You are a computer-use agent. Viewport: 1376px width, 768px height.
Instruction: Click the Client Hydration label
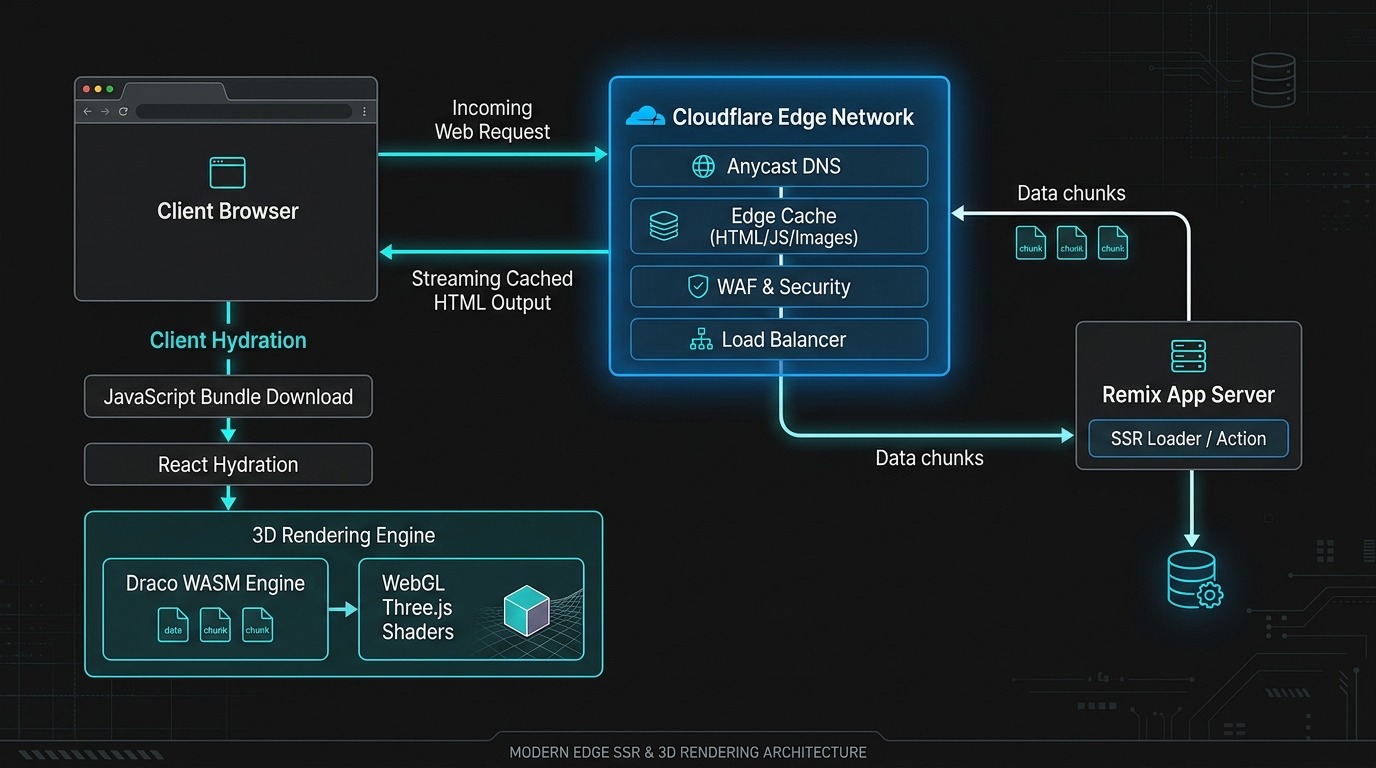click(228, 341)
